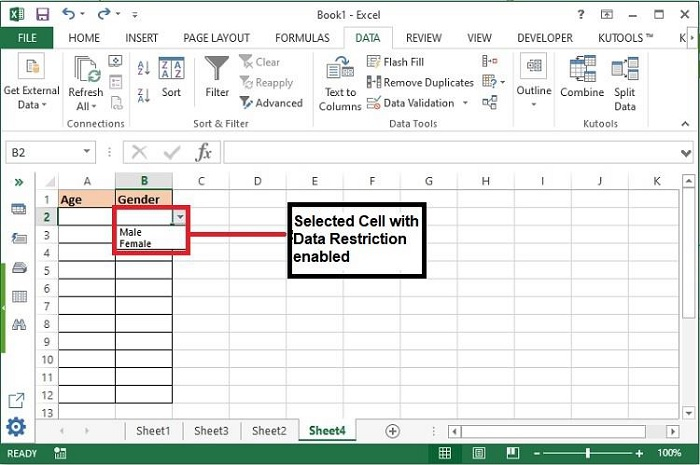Screen dimensions: 700x465
Task: Open the Sort dialog
Action: 171,77
